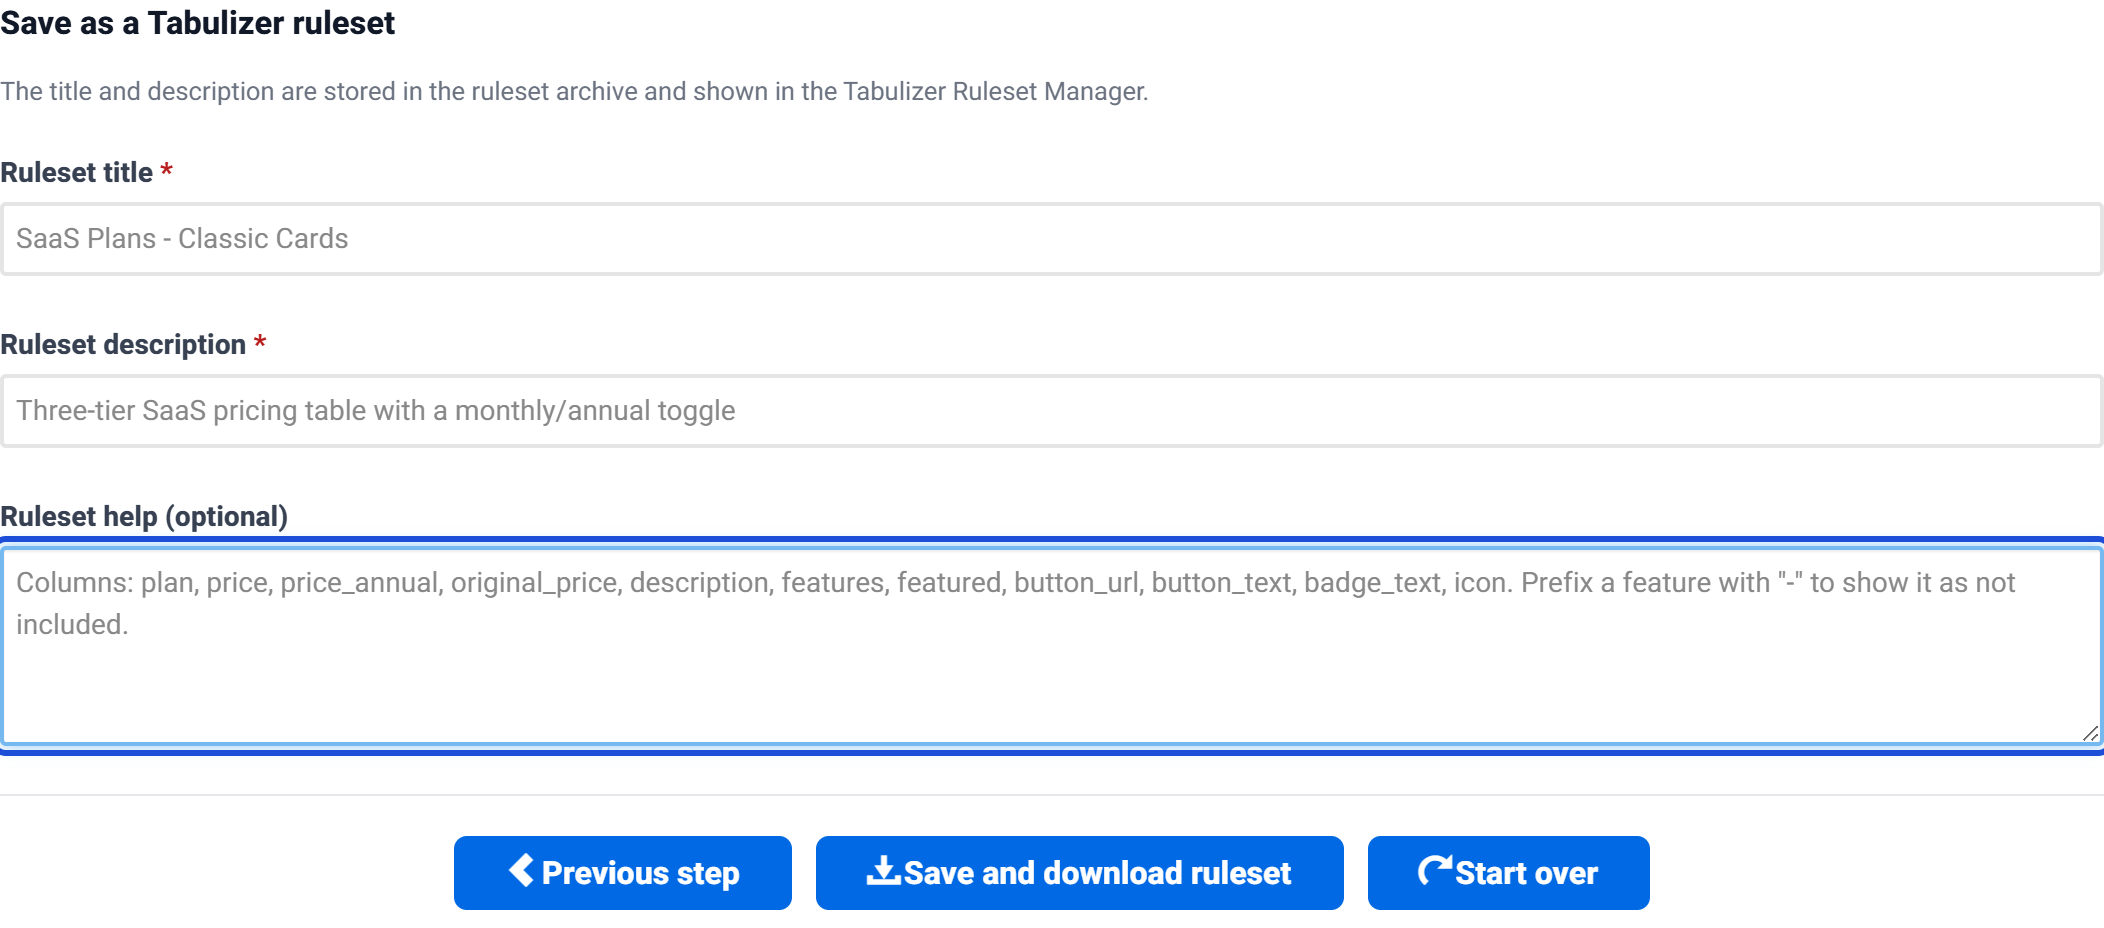Focus the Ruleset description field
This screenshot has width=2104, height=928.
(x=1051, y=411)
